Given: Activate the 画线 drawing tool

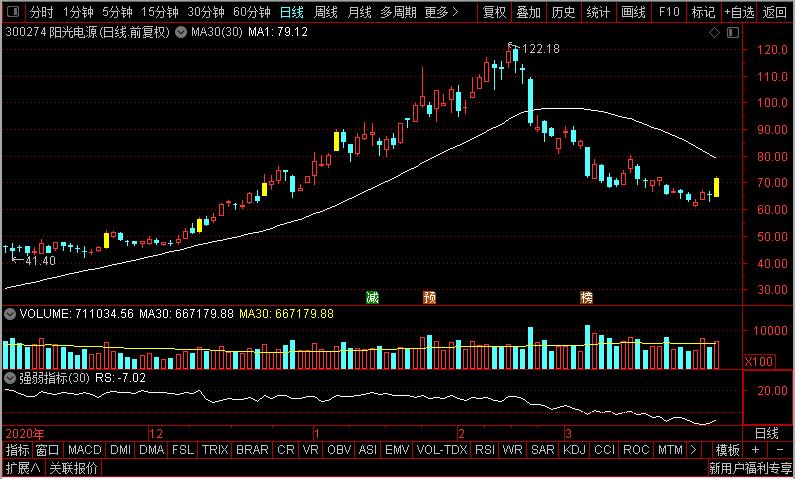Looking at the screenshot, I should pyautogui.click(x=633, y=12).
